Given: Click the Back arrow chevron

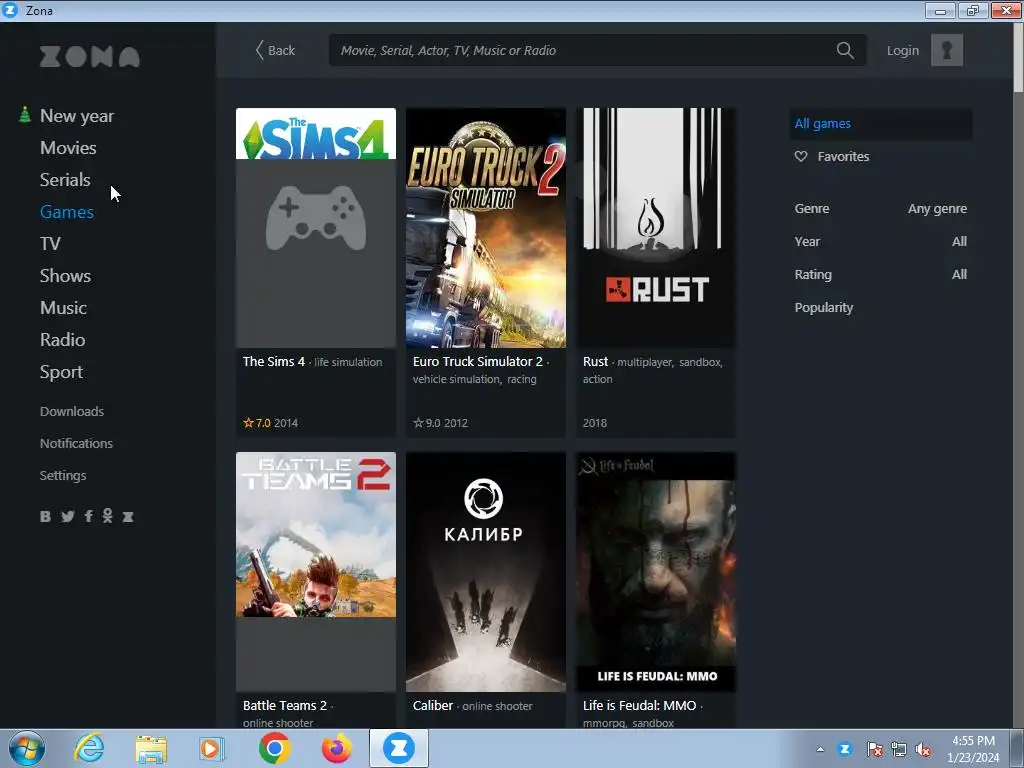Looking at the screenshot, I should (x=259, y=50).
